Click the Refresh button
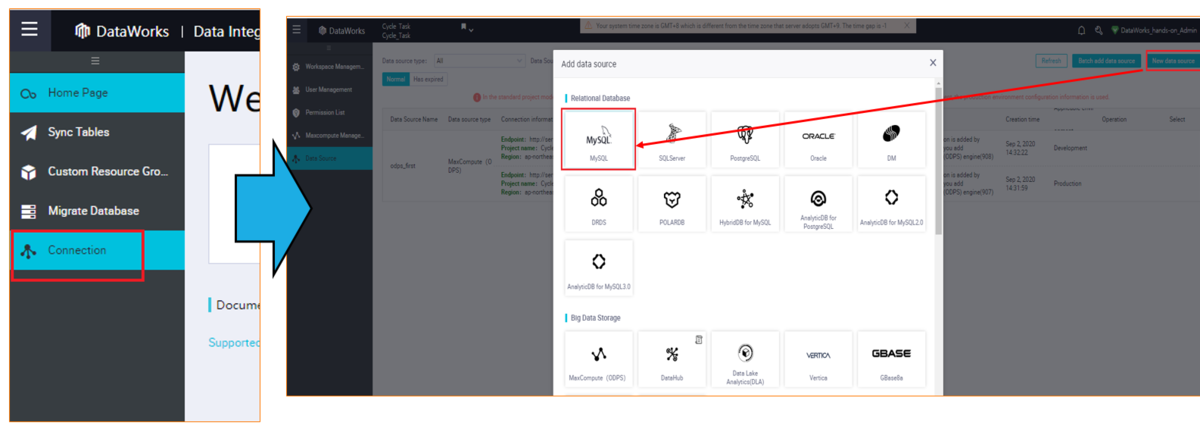Viewport: 1200px width, 429px height. pyautogui.click(x=1051, y=61)
